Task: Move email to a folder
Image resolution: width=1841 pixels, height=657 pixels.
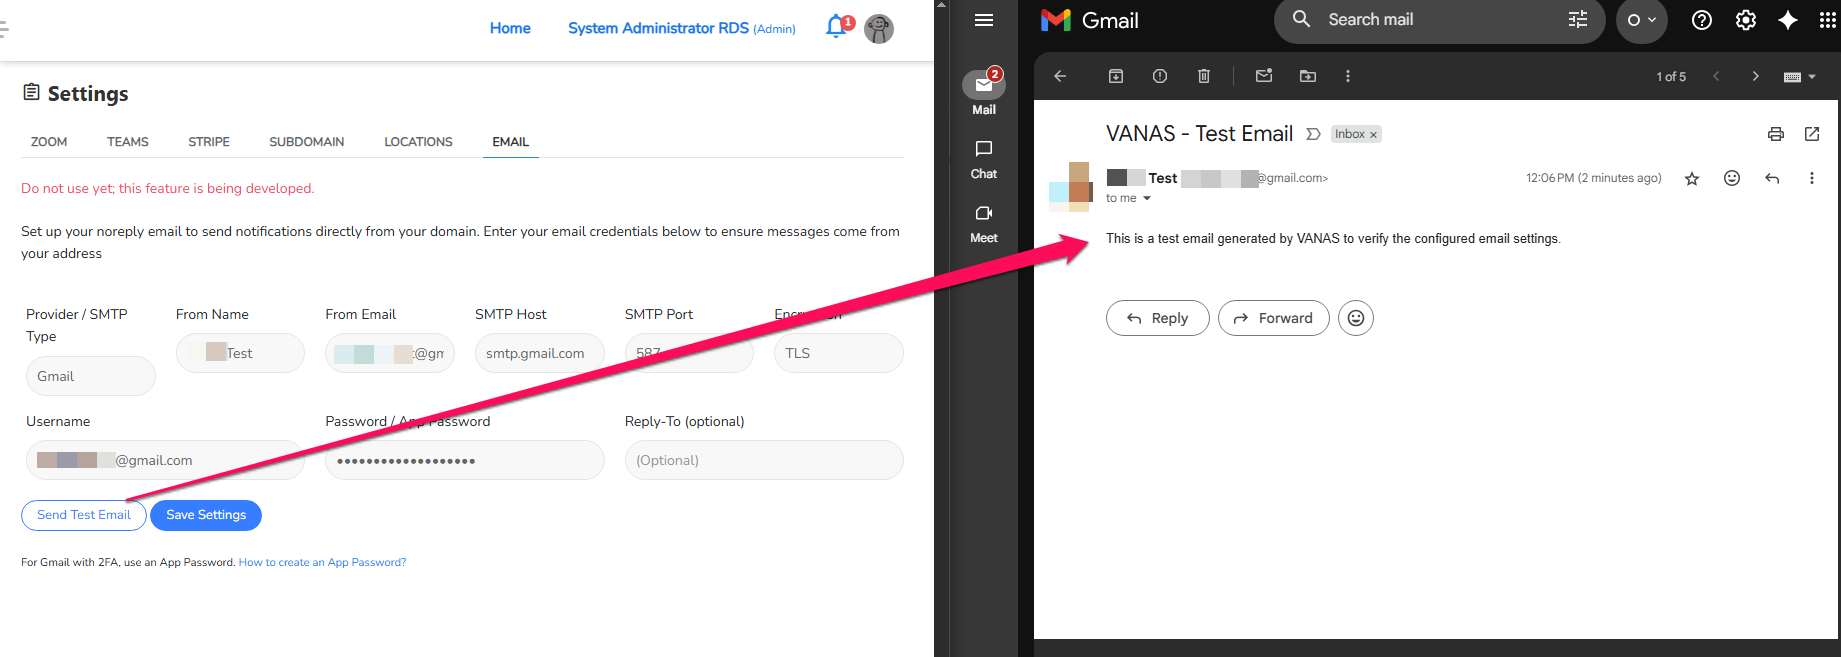Action: click(x=1308, y=76)
